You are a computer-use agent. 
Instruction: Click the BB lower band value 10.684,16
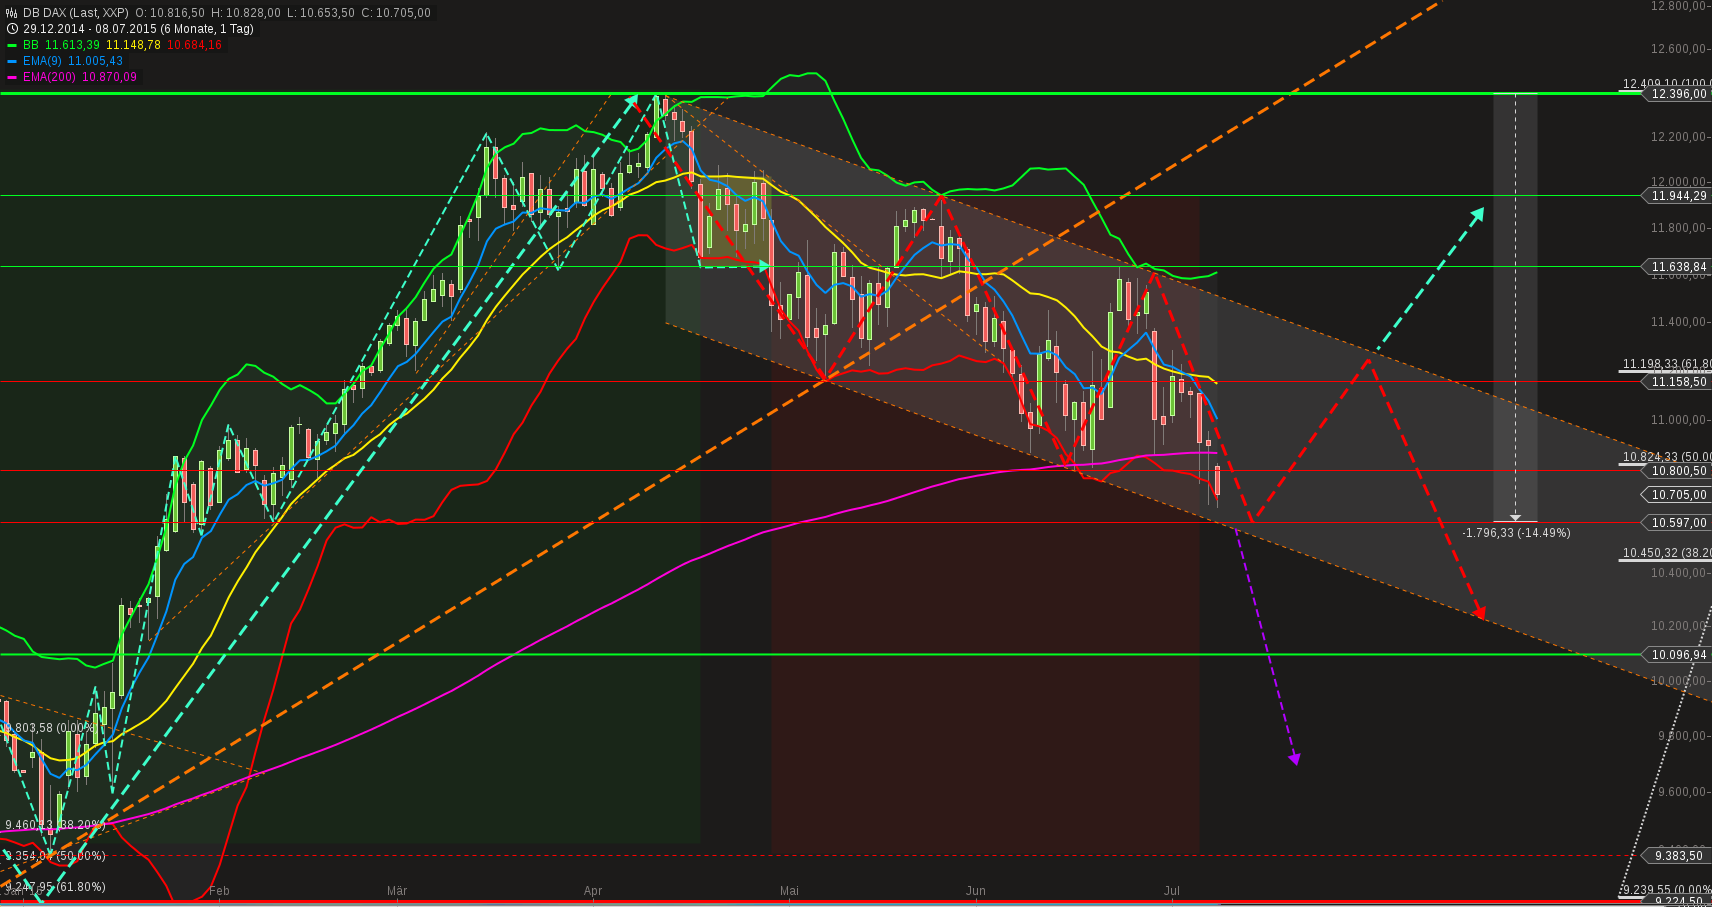click(x=194, y=45)
